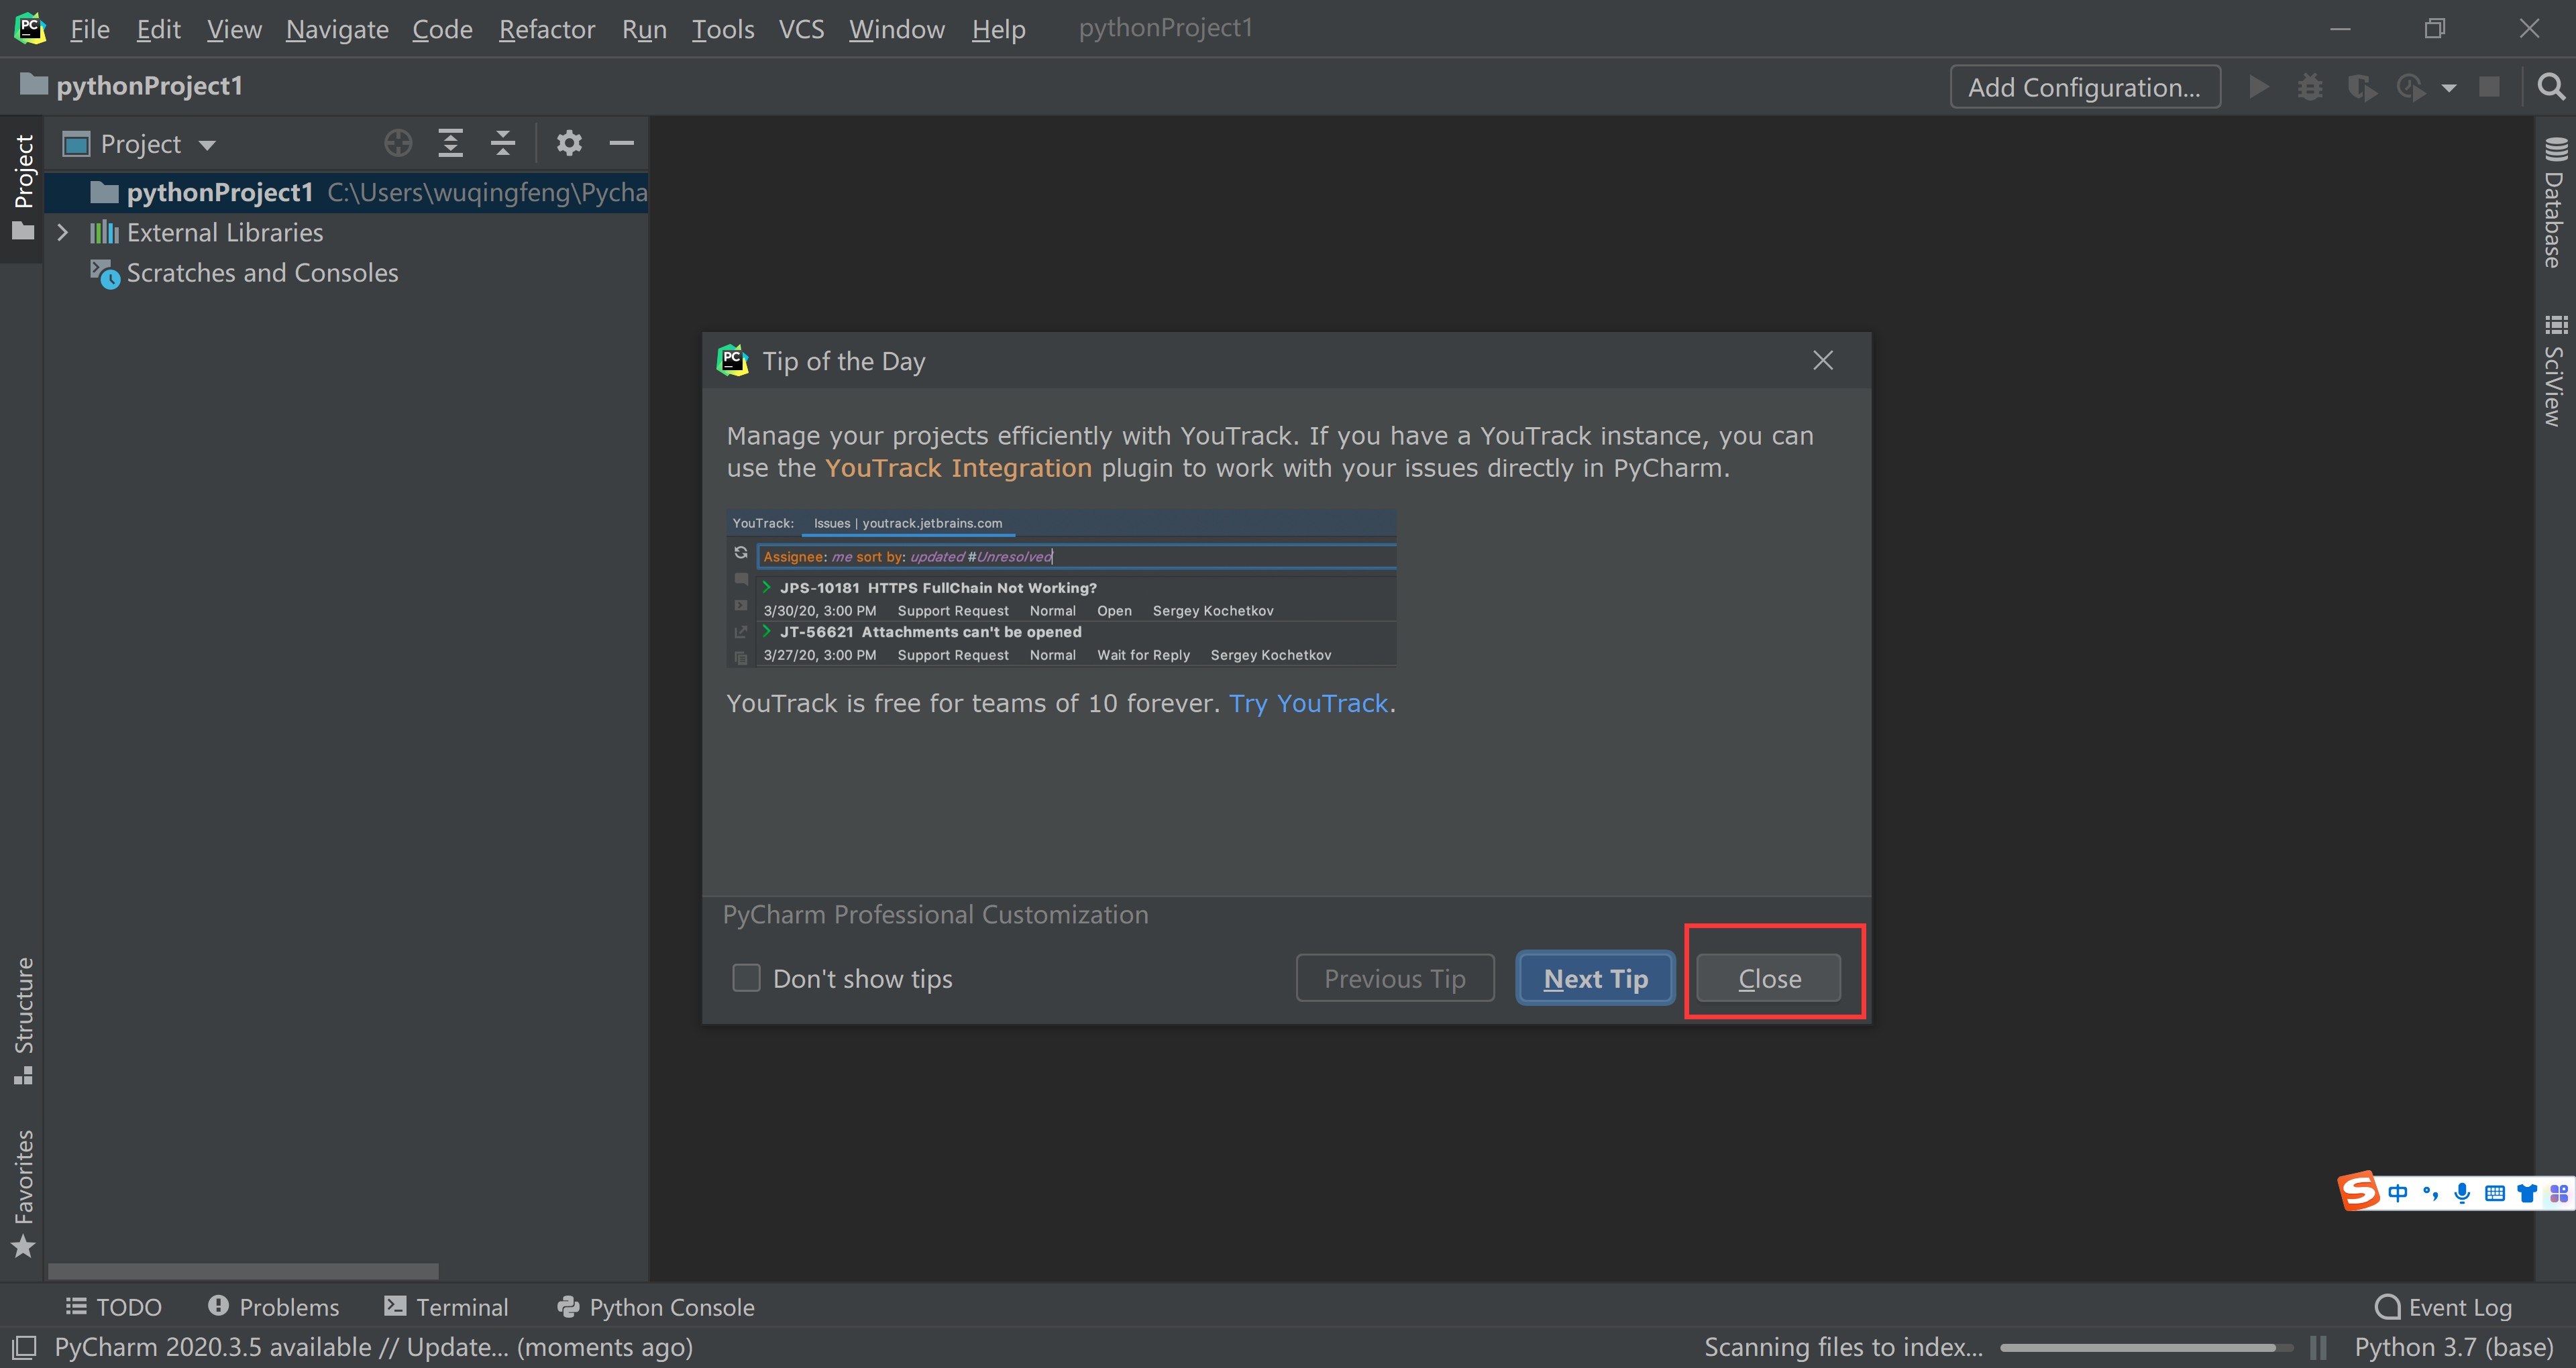The height and width of the screenshot is (1368, 2576).
Task: Check the Don't show tips checkbox
Action: (x=746, y=977)
